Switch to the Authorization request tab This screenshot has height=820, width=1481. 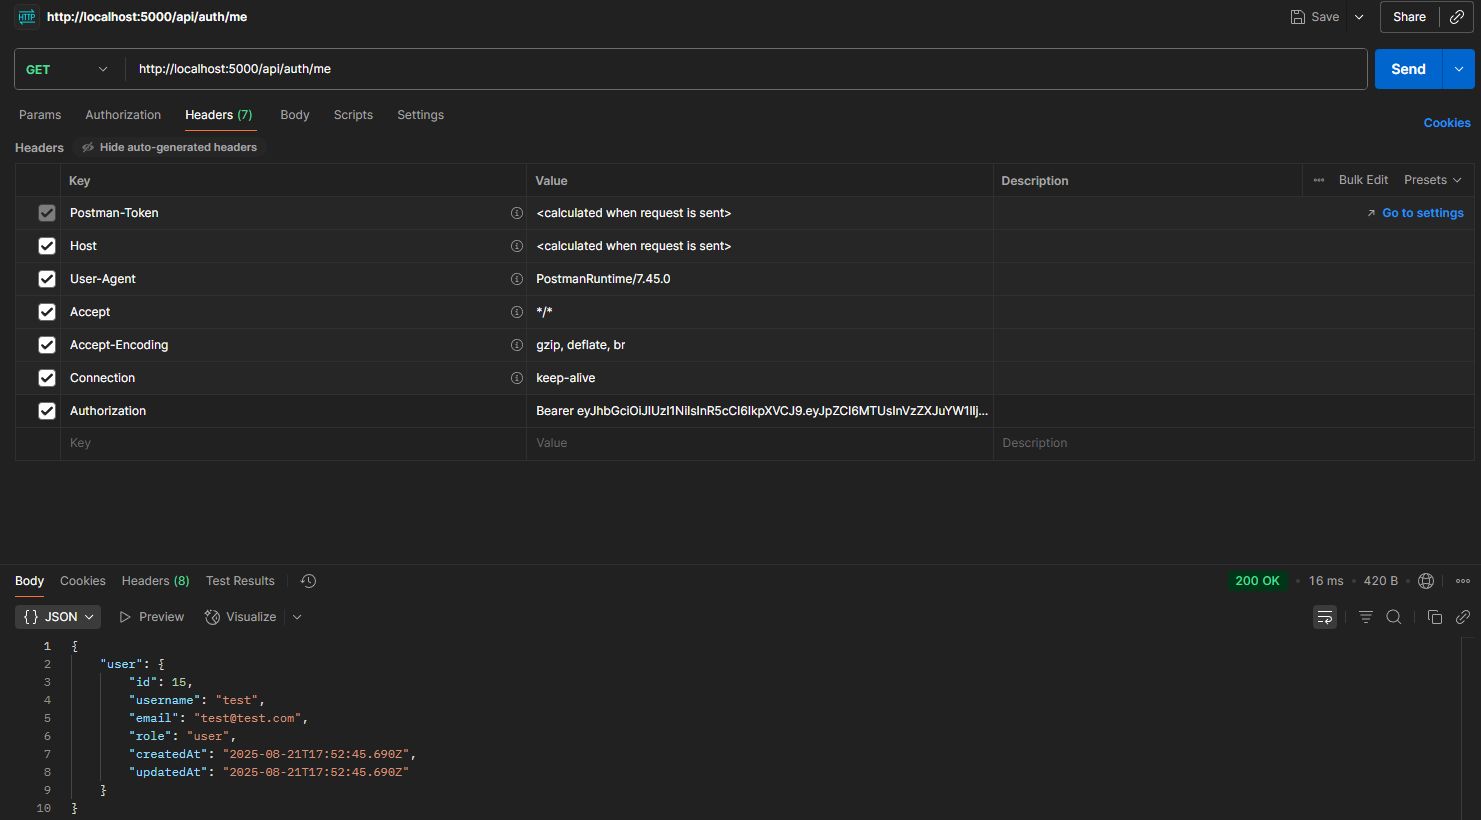pyautogui.click(x=123, y=115)
